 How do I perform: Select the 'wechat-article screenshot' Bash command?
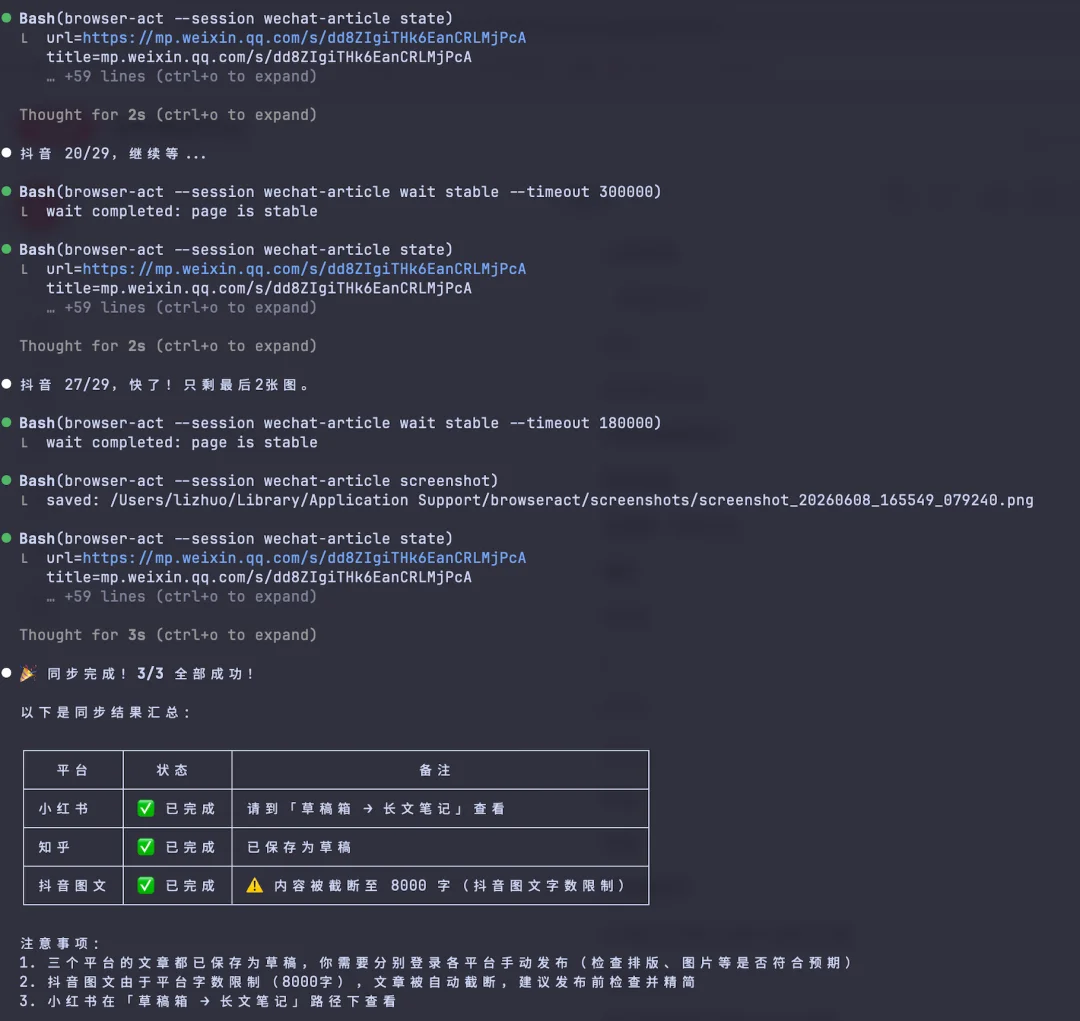[x=258, y=481]
